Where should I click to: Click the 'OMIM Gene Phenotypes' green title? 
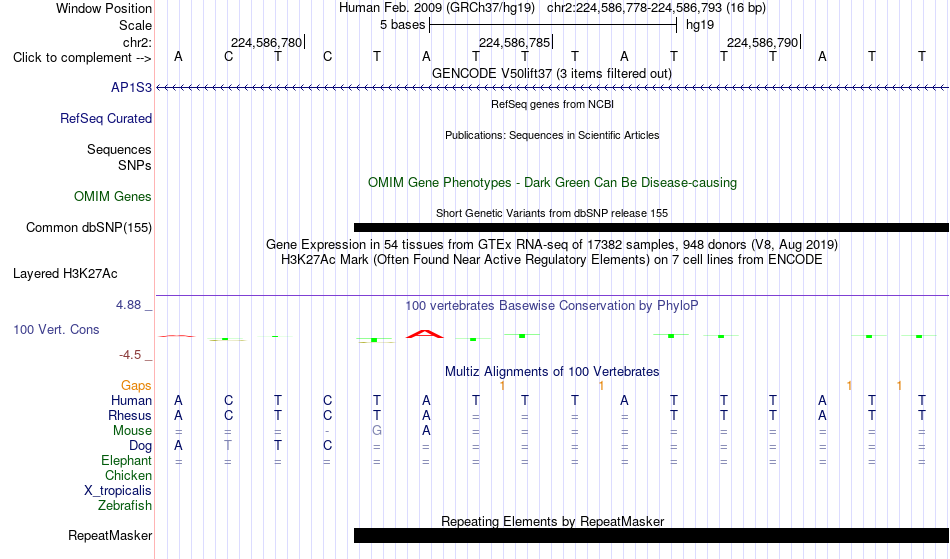click(x=552, y=182)
